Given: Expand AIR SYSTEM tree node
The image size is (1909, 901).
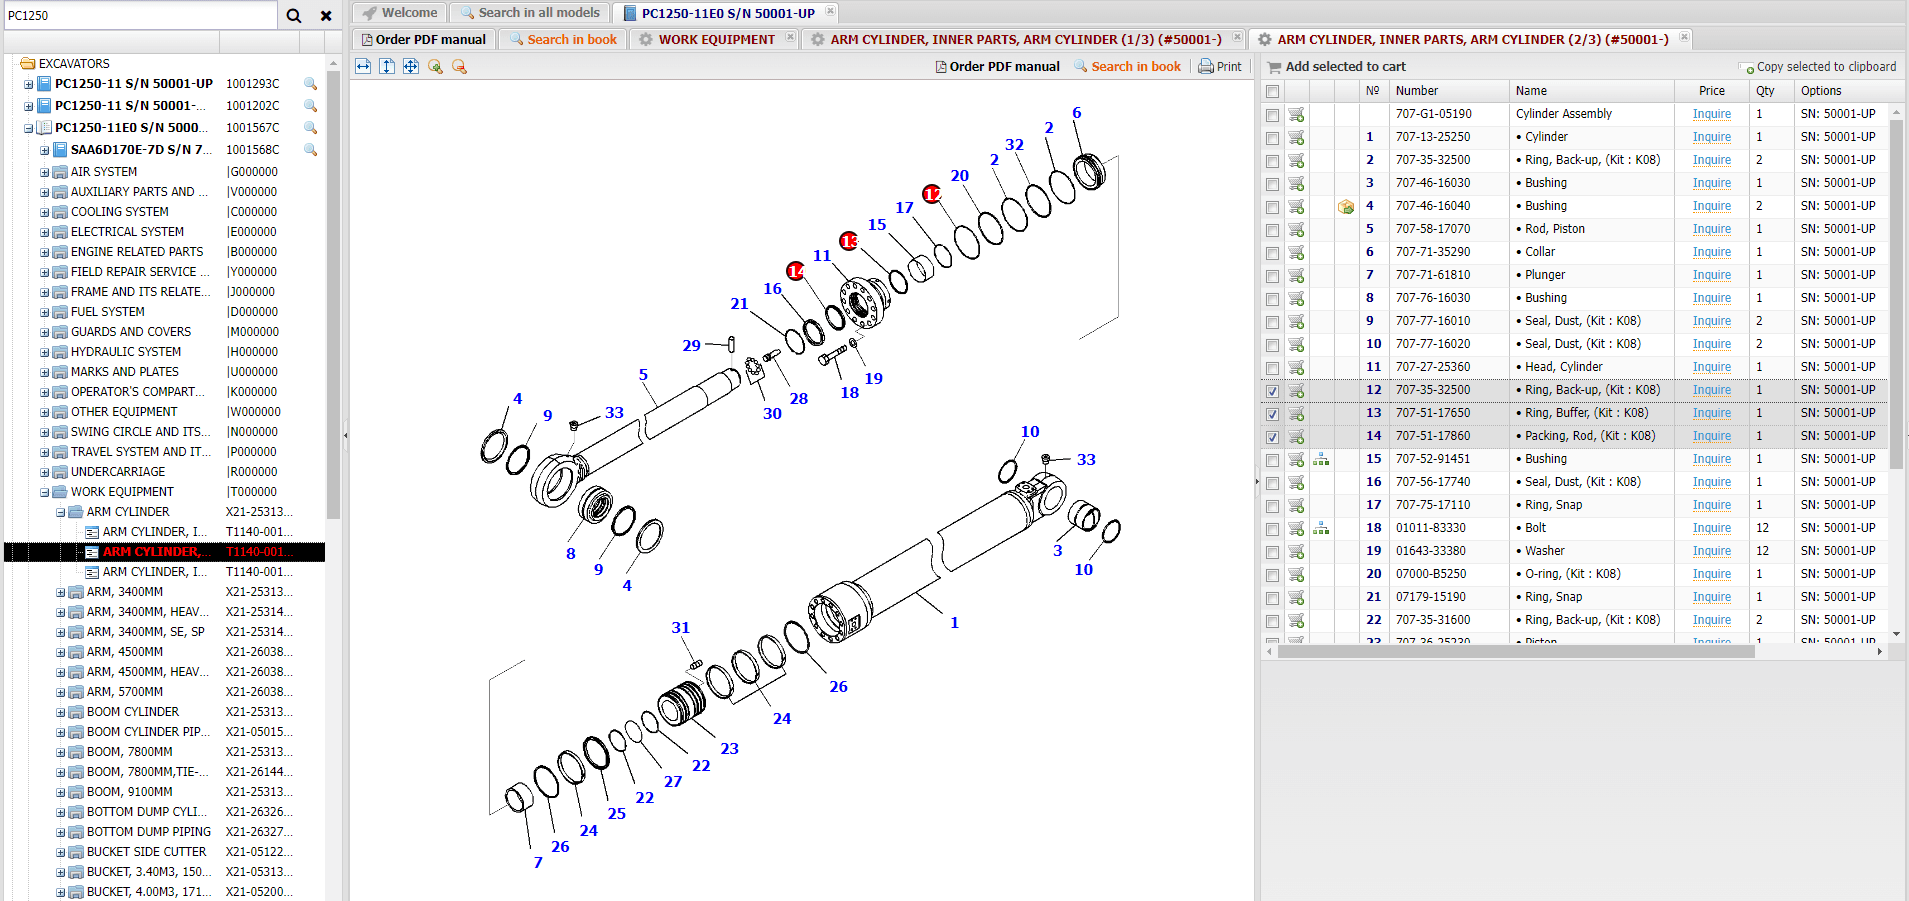Looking at the screenshot, I should (x=44, y=172).
